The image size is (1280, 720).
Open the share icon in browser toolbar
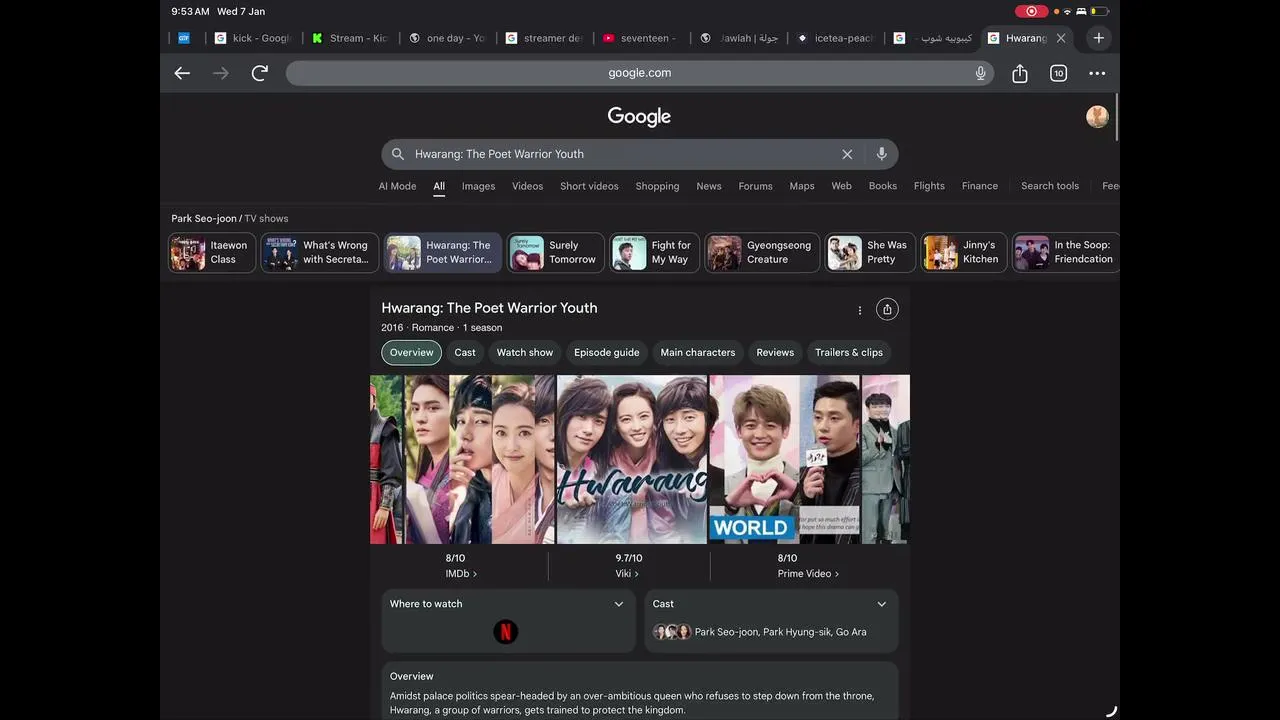click(1020, 73)
